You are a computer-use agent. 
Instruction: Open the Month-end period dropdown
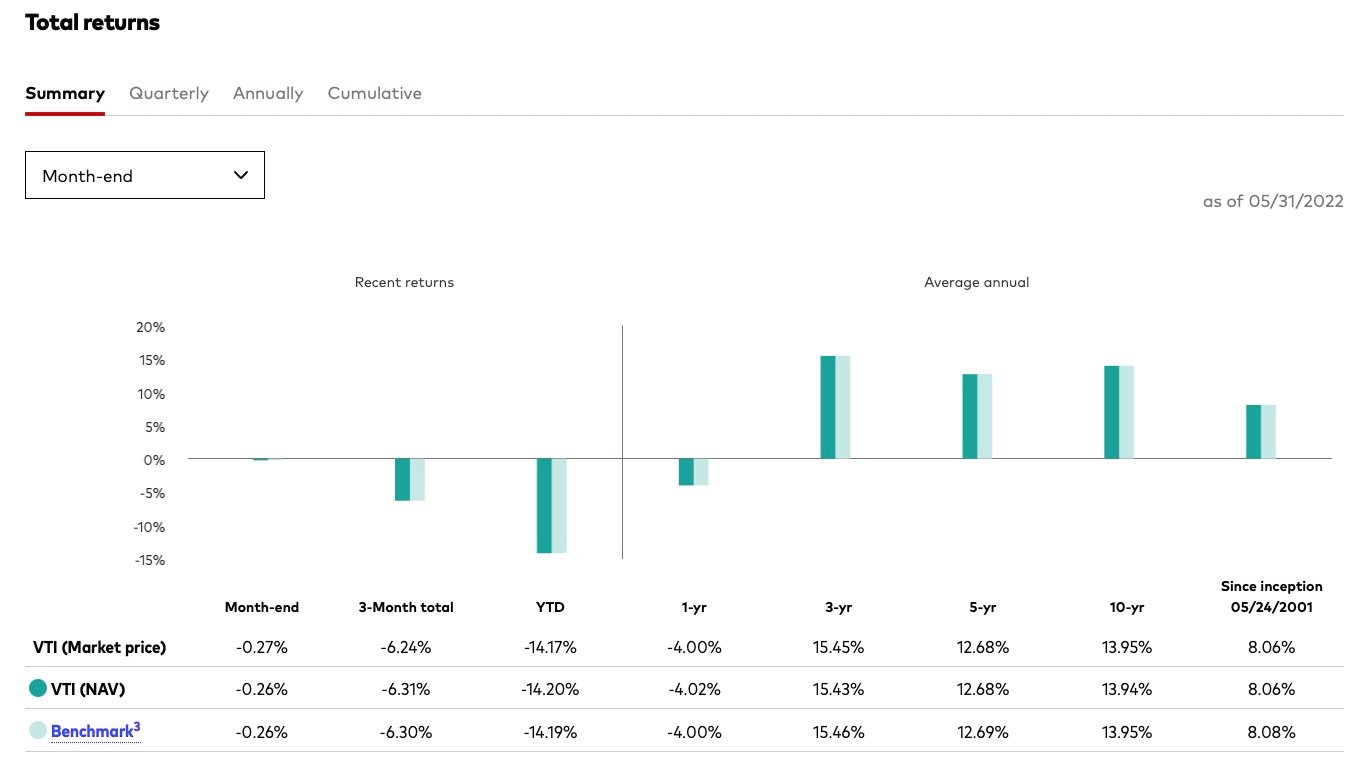[145, 175]
